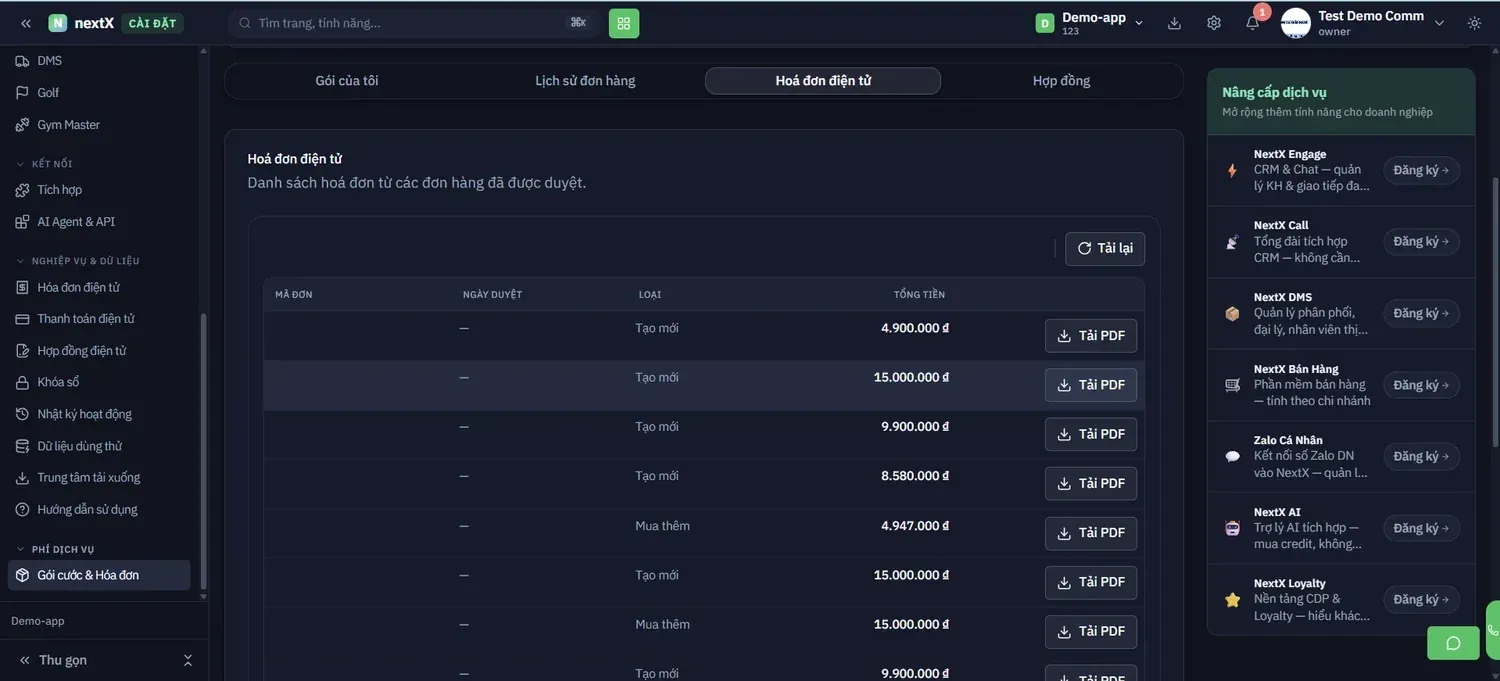Open the downloads icon in the top bar
The width and height of the screenshot is (1500, 681).
(x=1175, y=23)
